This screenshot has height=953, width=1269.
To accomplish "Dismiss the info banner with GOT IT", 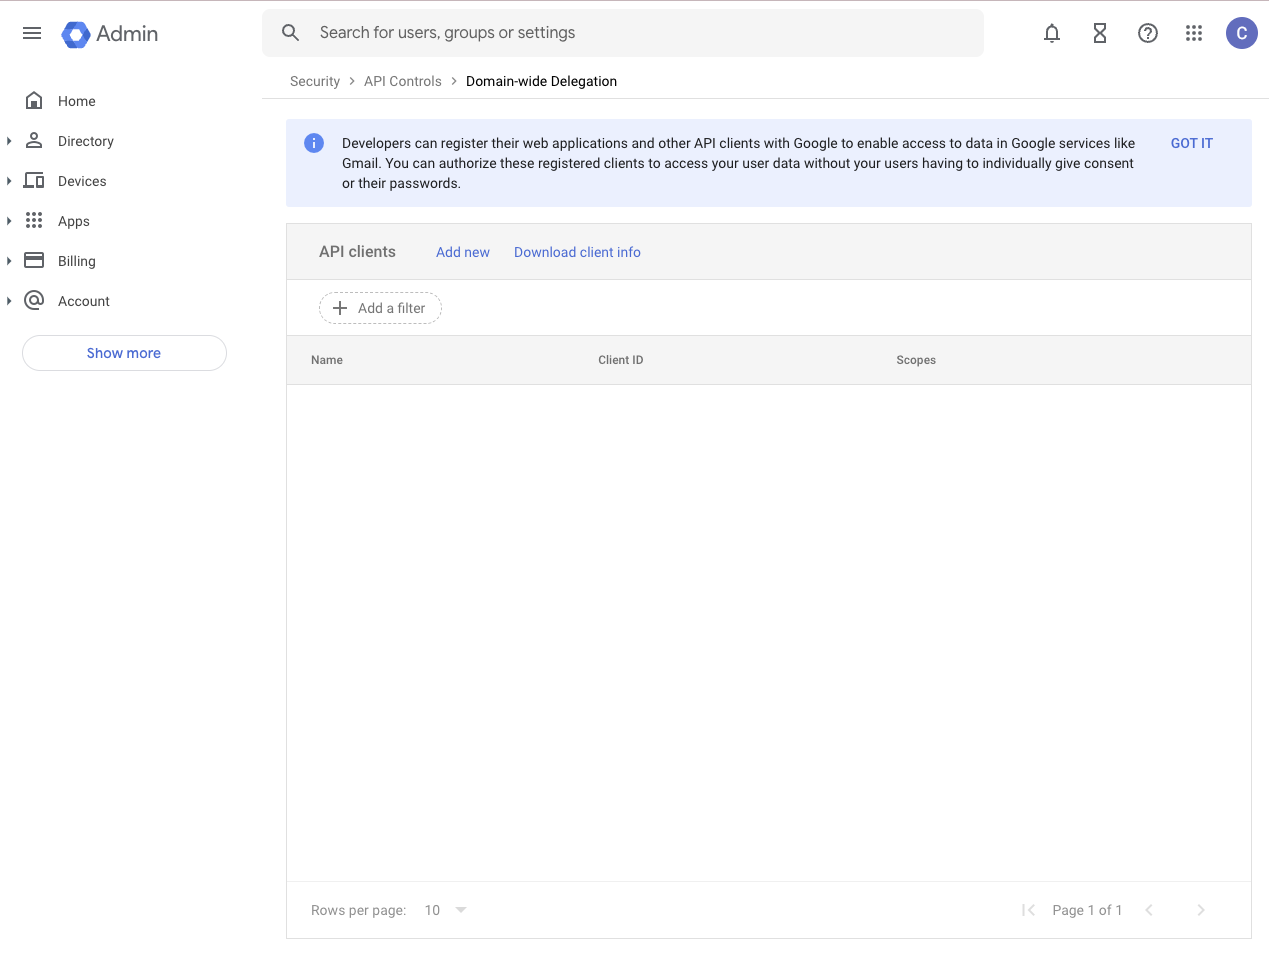I will [x=1191, y=143].
